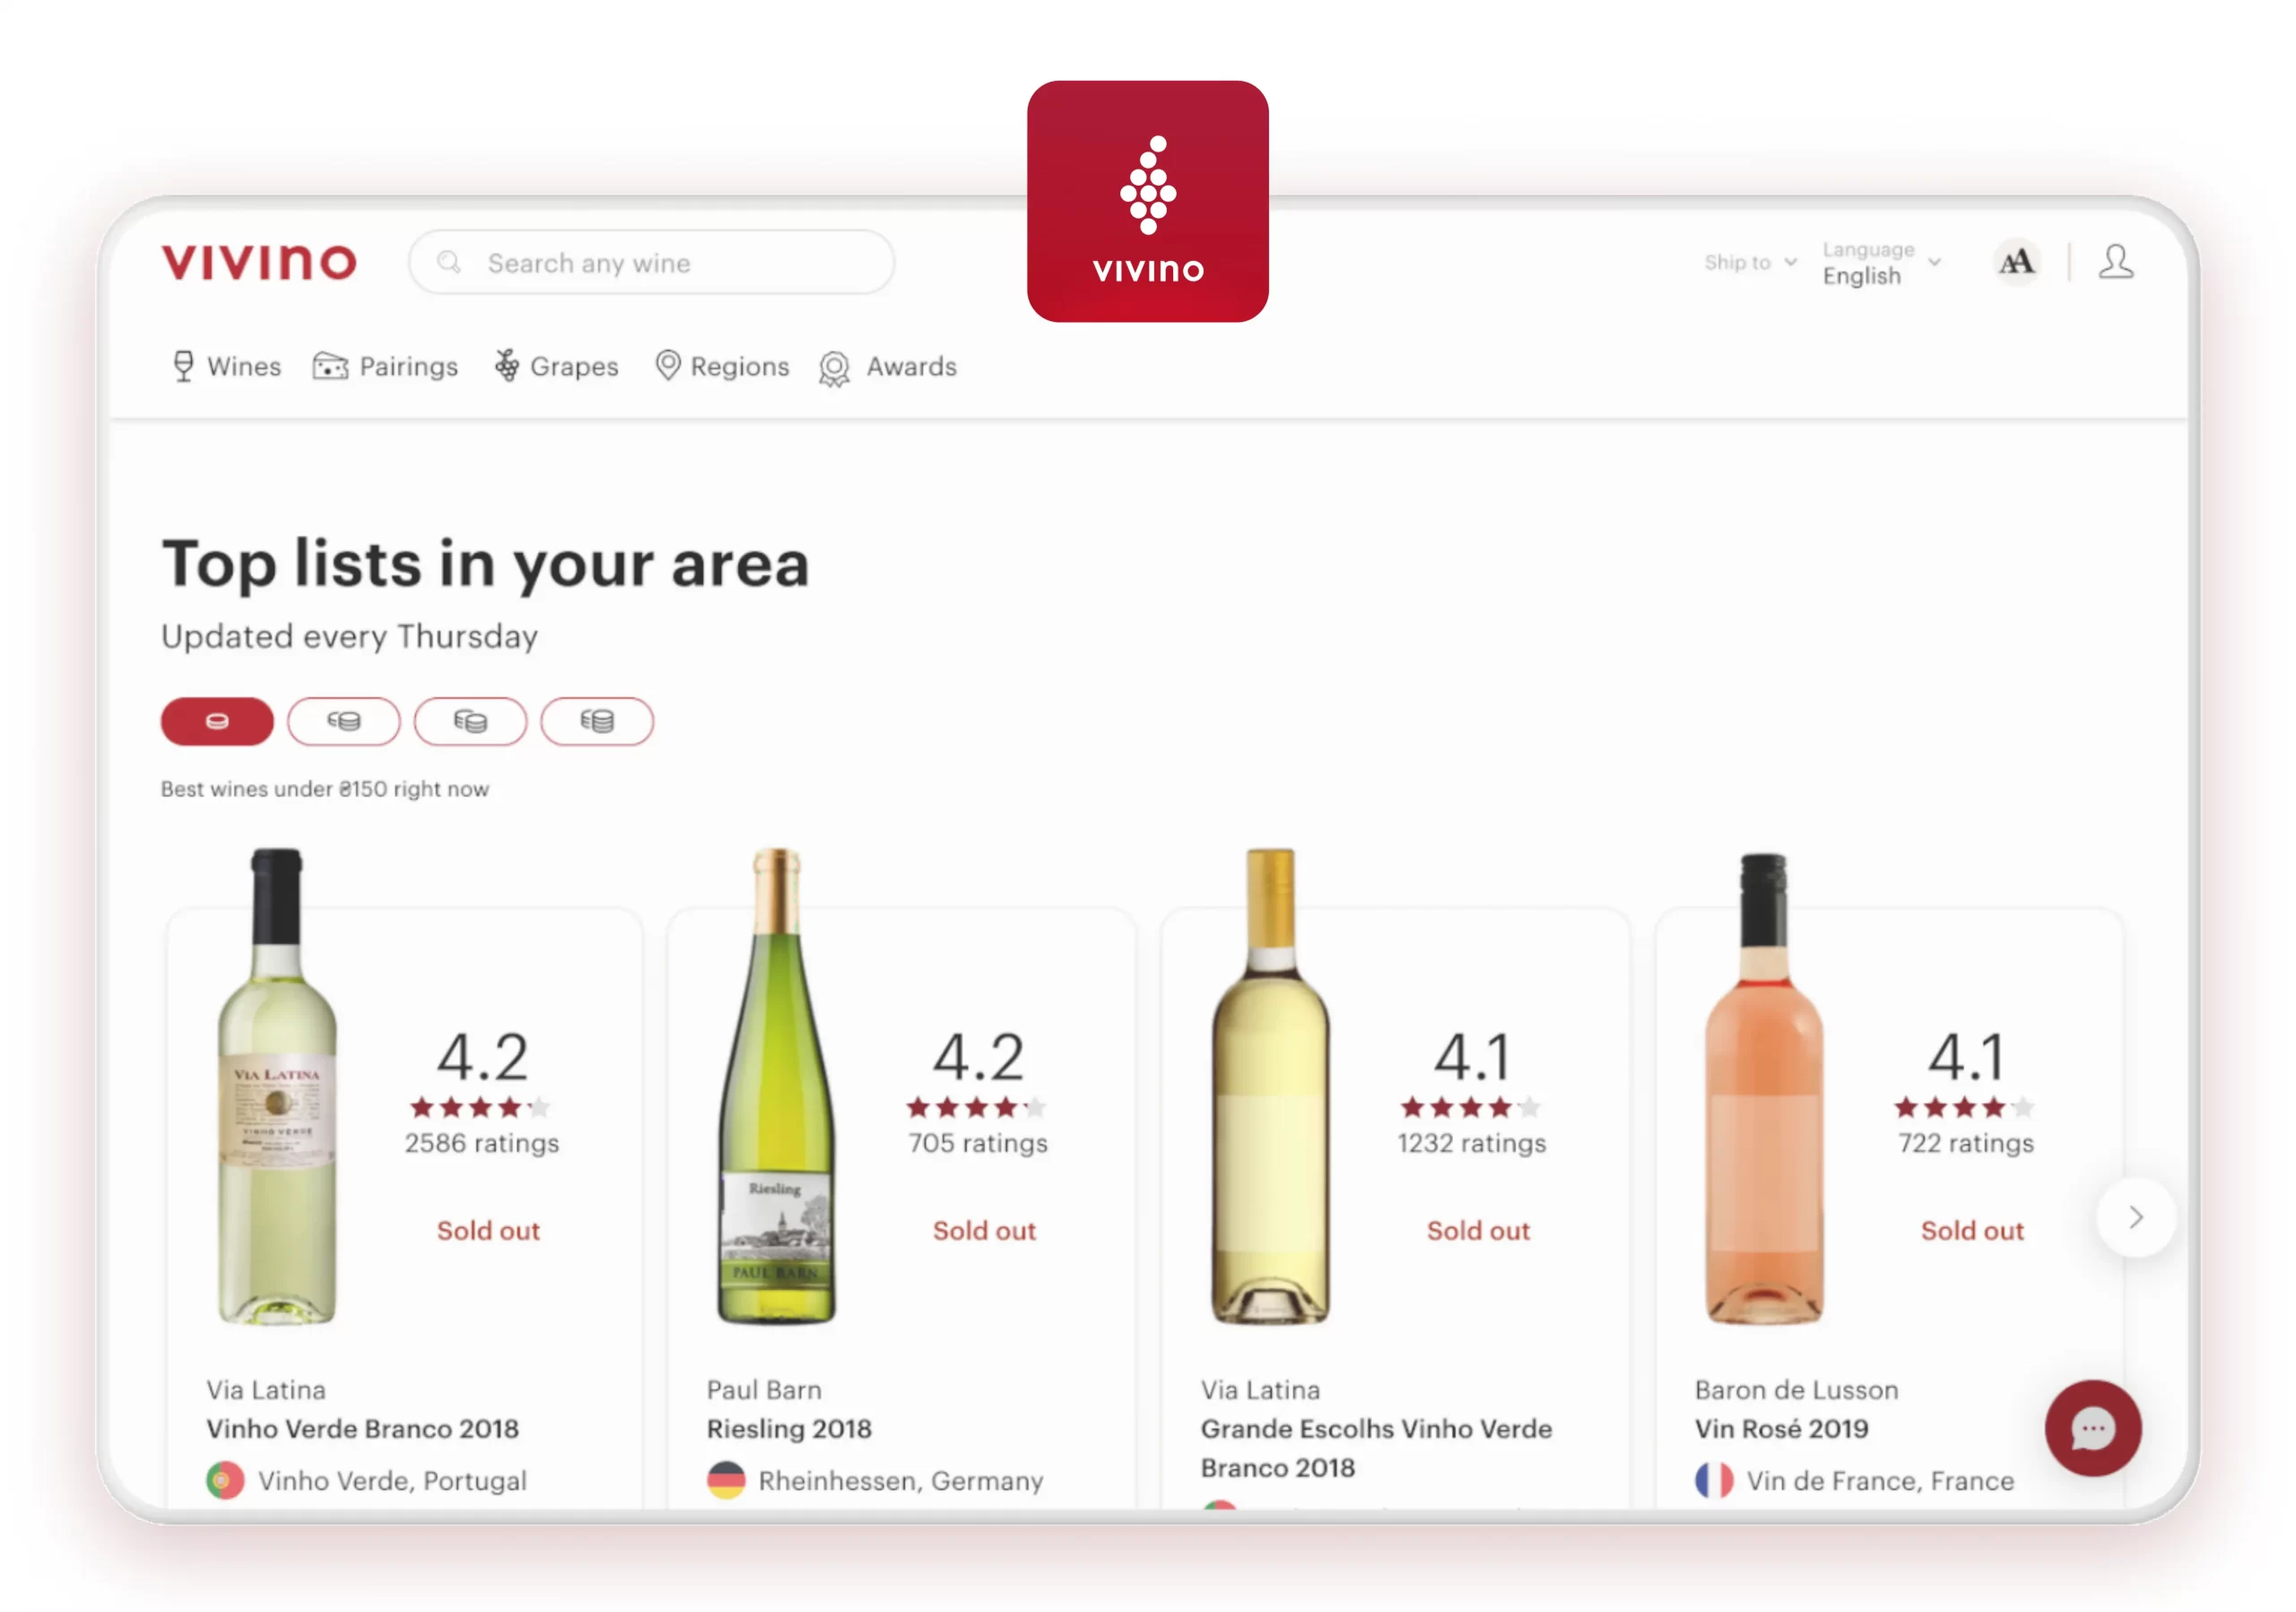Click the wine glass icon beside Wines

pos(183,367)
